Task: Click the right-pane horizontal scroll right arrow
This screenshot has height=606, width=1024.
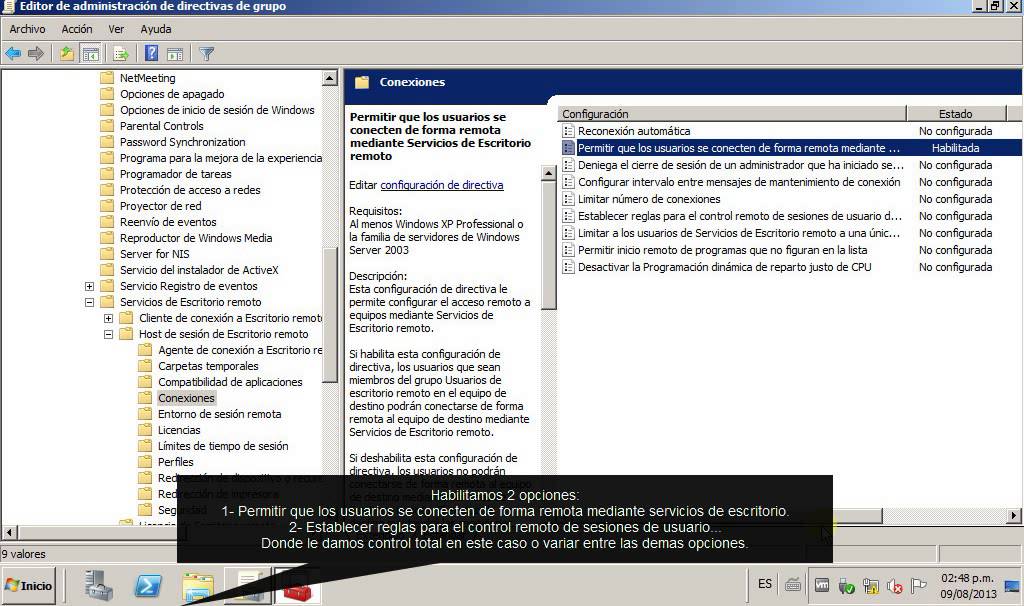Action: (x=1014, y=515)
